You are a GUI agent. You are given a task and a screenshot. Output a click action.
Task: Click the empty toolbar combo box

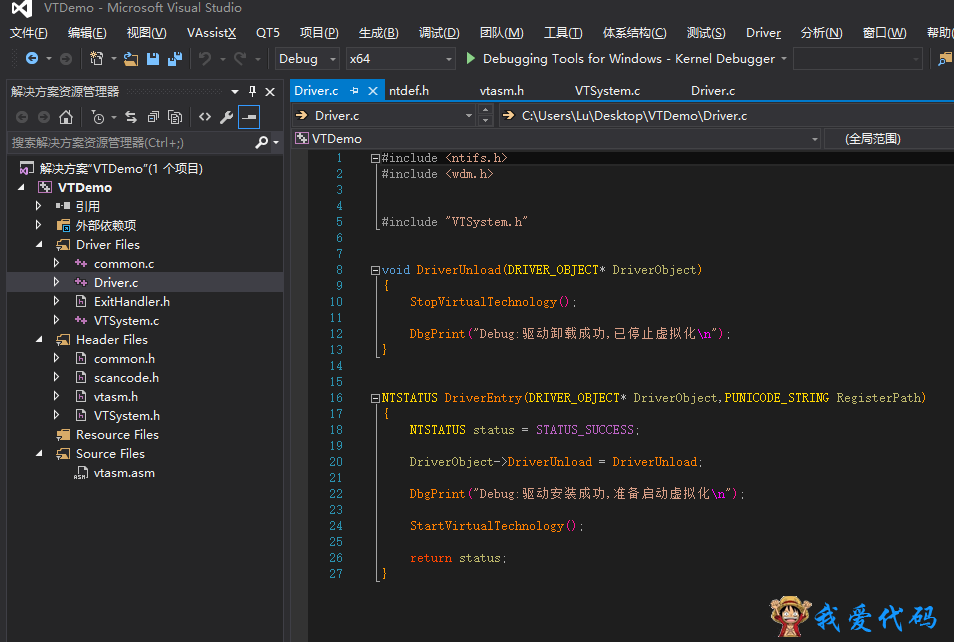(x=857, y=59)
